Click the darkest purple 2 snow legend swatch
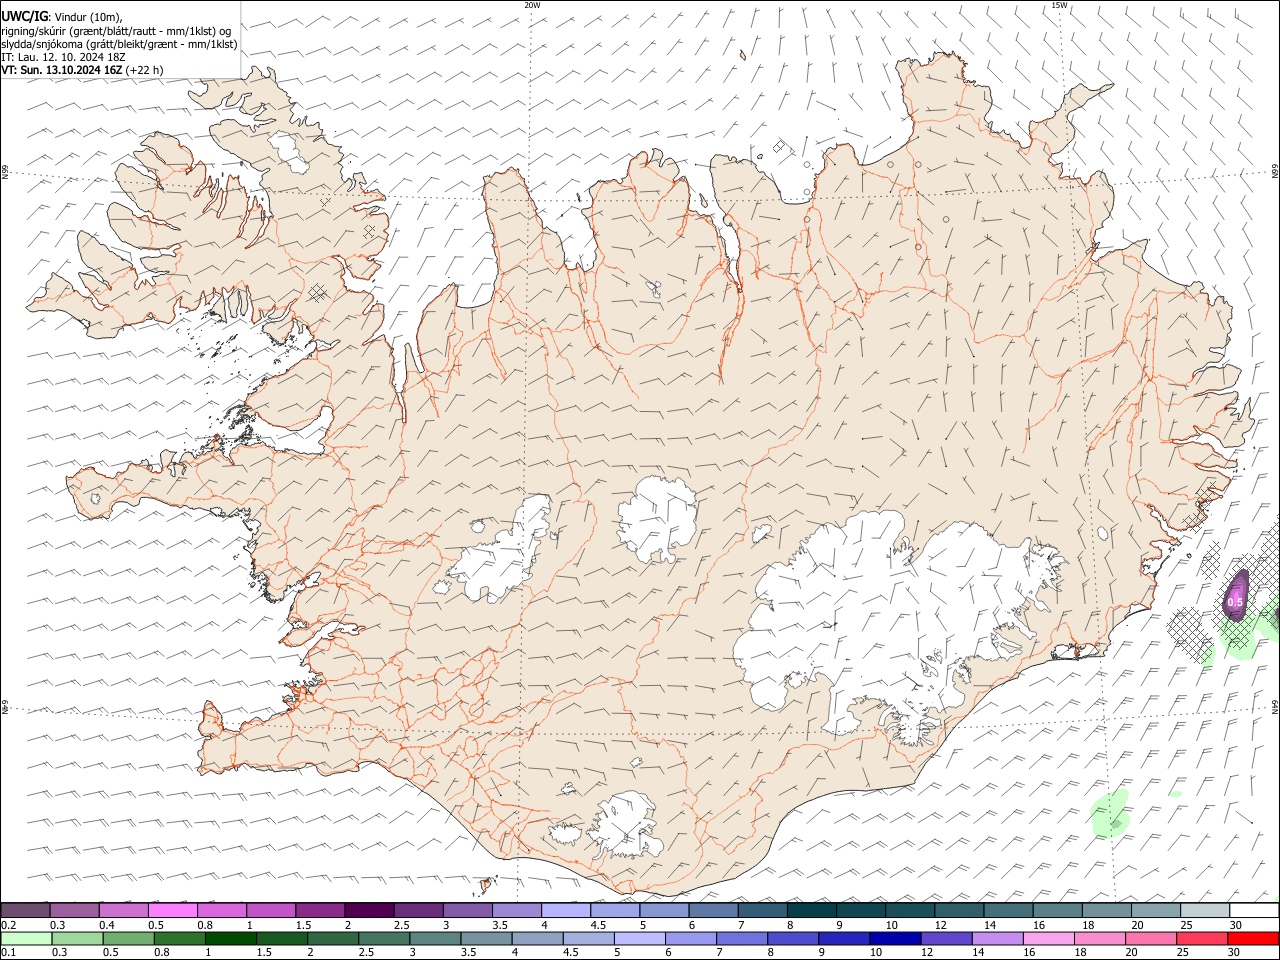1280x960 pixels. pos(368,910)
